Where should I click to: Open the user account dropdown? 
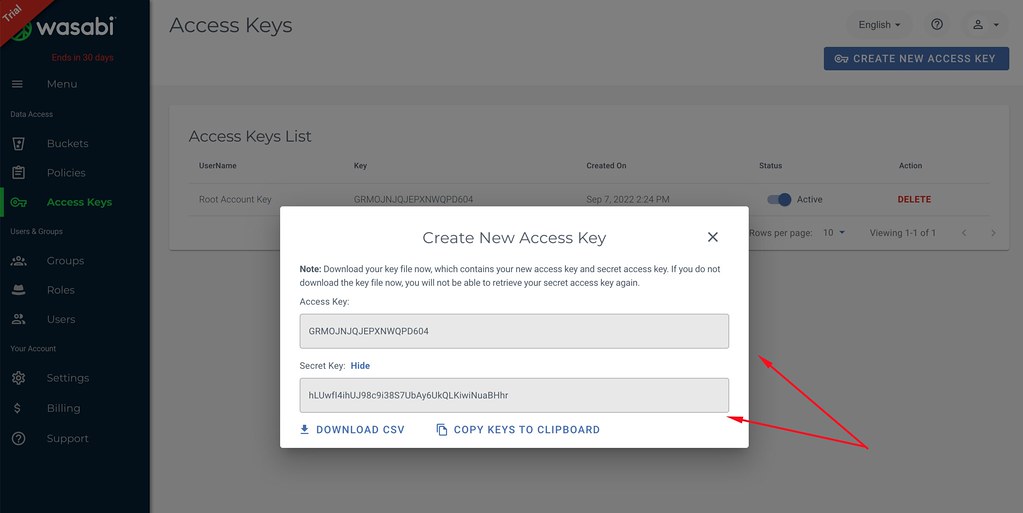pyautogui.click(x=986, y=25)
